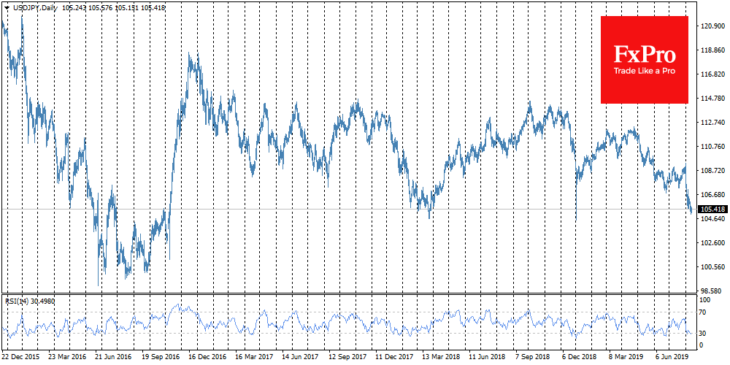Click the current price label 105.418
This screenshot has width=730, height=365.
point(711,210)
